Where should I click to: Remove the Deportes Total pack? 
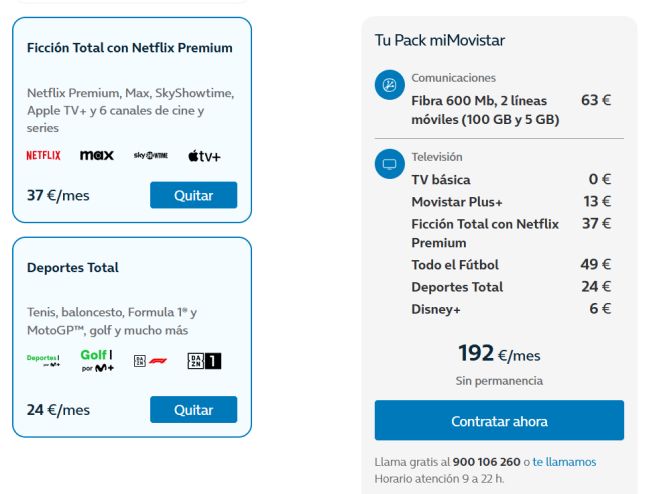193,410
